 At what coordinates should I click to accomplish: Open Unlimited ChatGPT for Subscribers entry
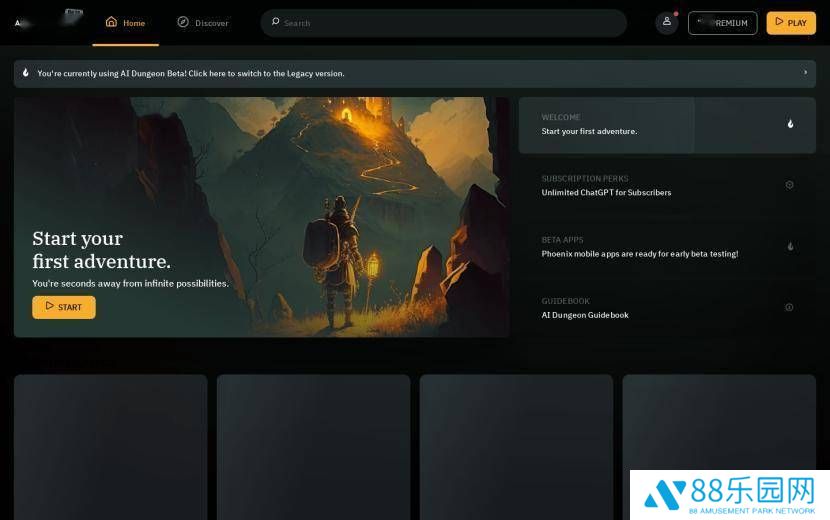pyautogui.click(x=606, y=192)
